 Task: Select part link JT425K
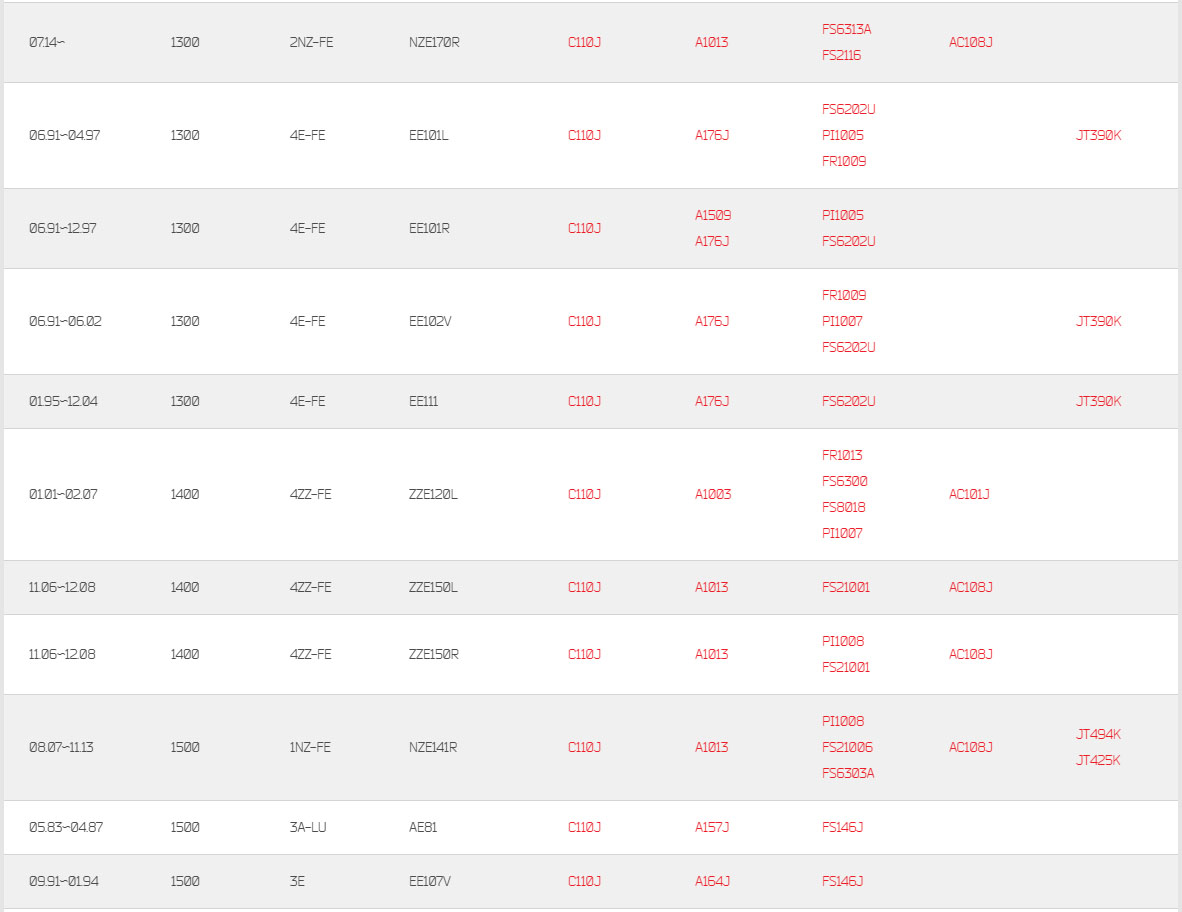1098,761
